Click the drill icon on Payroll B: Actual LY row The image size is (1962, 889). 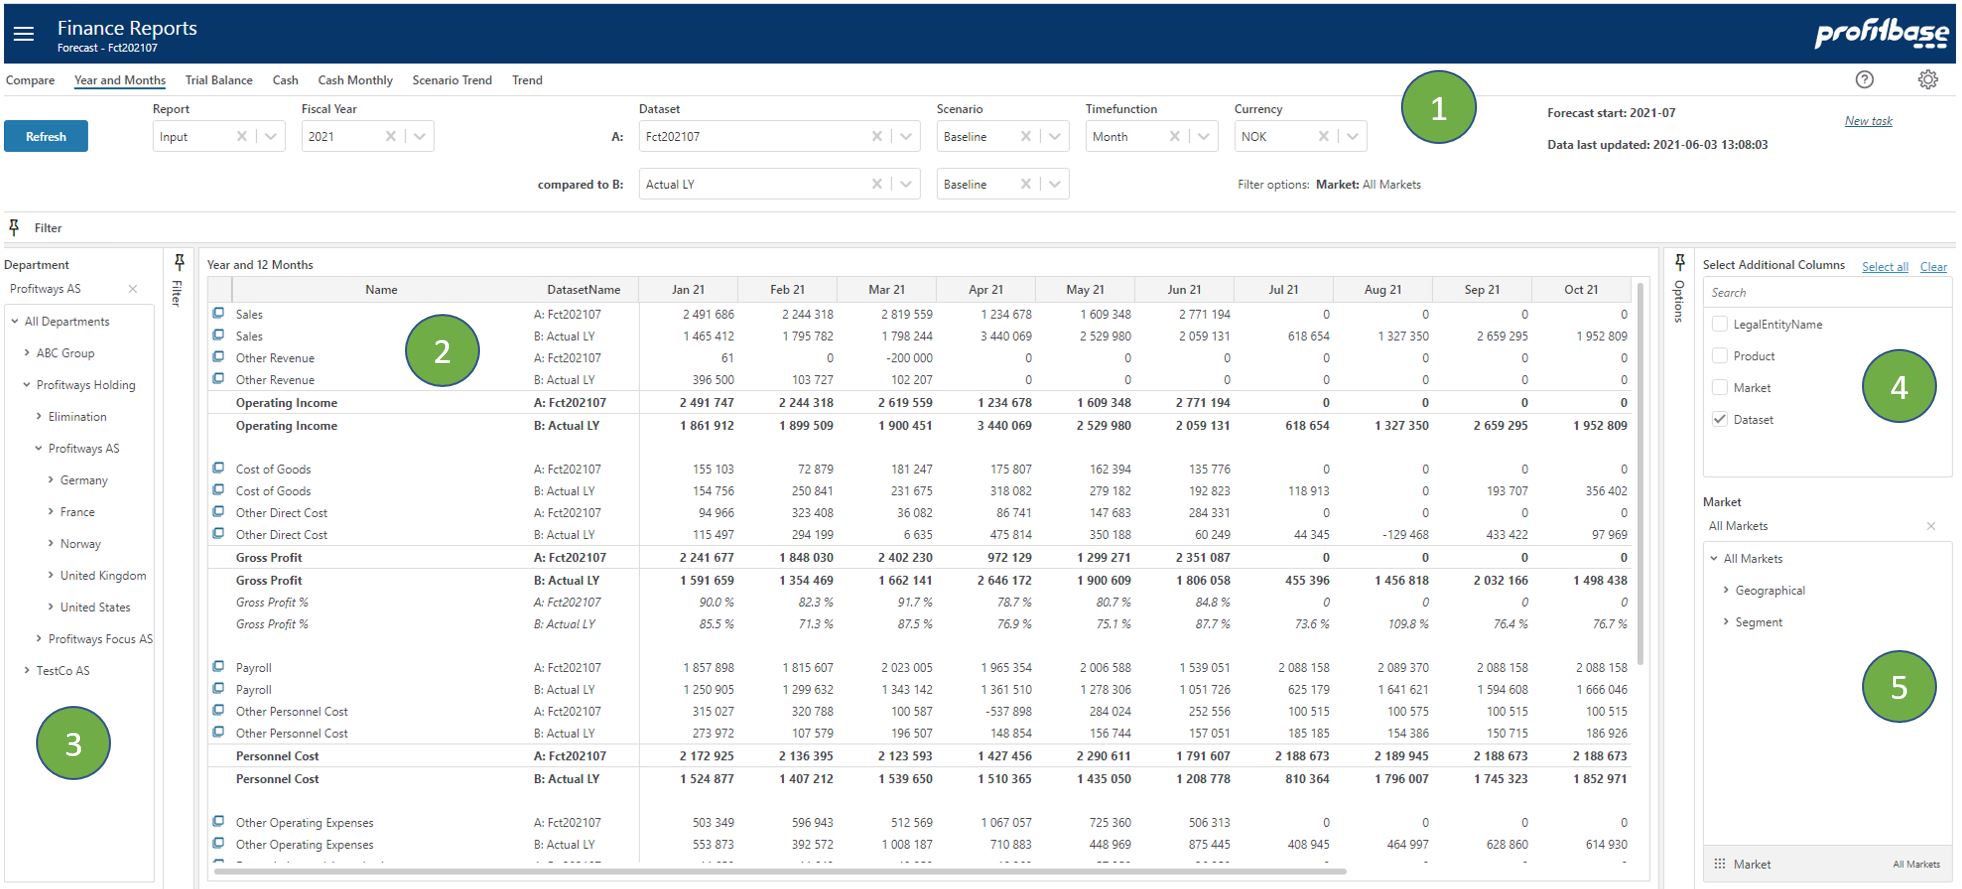click(x=218, y=688)
